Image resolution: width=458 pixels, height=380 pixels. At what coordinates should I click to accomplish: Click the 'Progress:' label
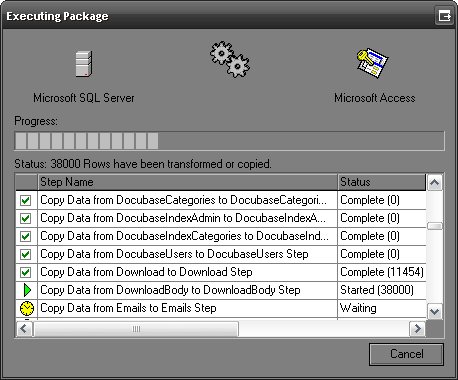pos(36,121)
